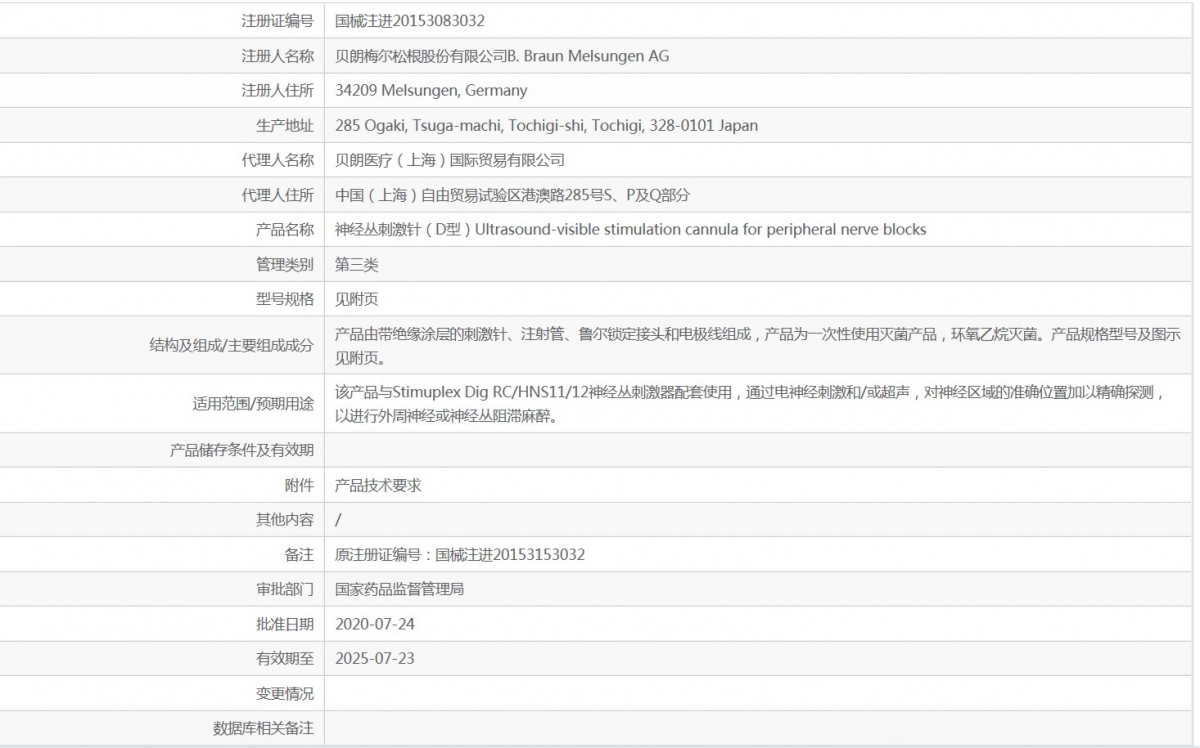Viewport: 1200px width, 748px height.
Task: Click the '审批部门' field label
Action: click(285, 589)
